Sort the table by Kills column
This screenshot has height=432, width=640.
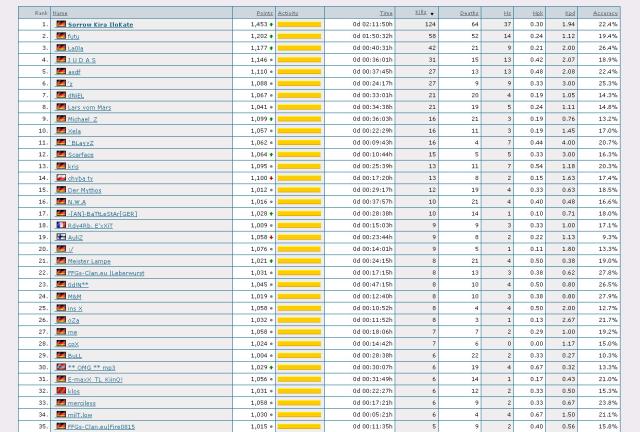pyautogui.click(x=420, y=13)
